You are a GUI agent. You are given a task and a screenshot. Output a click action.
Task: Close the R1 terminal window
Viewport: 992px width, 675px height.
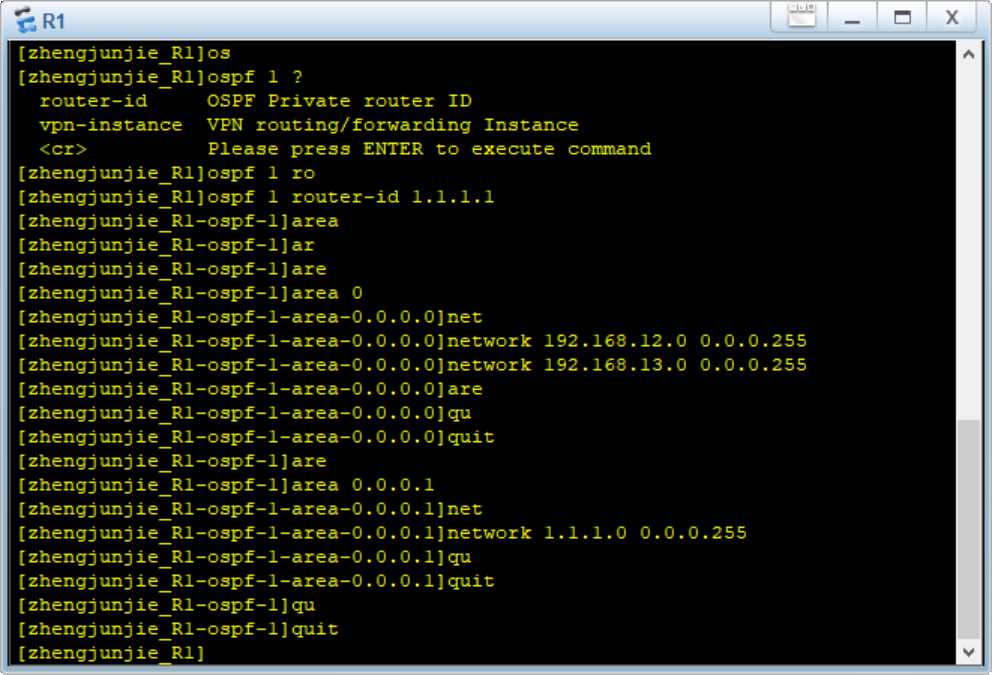(952, 17)
